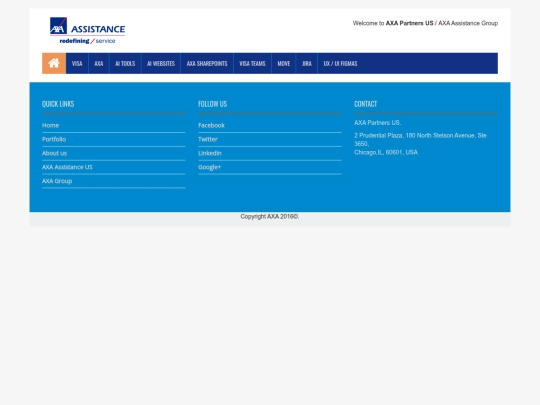Open the Portfolio quick link
This screenshot has height=405, width=540.
pos(54,139)
